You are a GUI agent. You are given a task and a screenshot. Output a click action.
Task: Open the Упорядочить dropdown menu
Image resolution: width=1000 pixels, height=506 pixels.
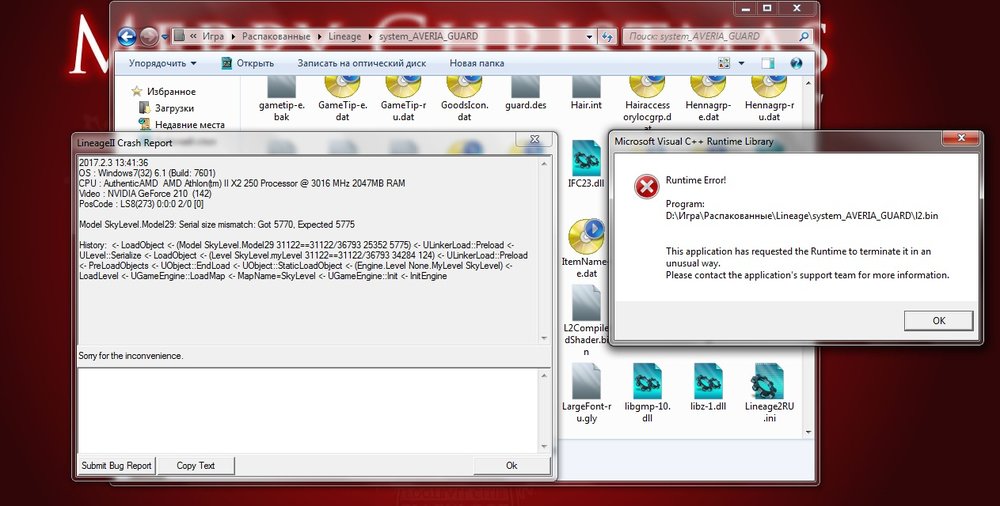pos(163,63)
